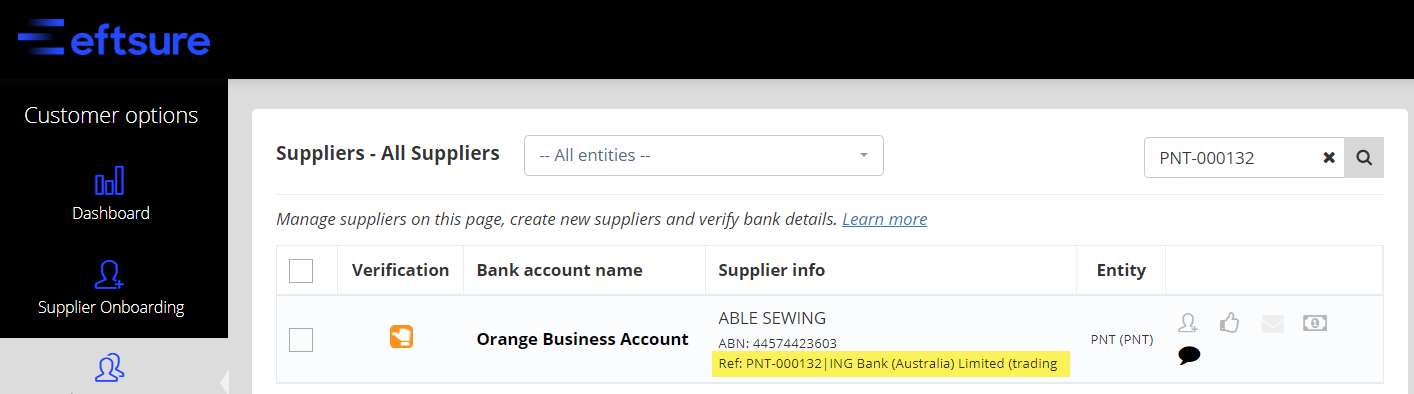Tick the ABLE SEWING row checkbox

point(301,340)
